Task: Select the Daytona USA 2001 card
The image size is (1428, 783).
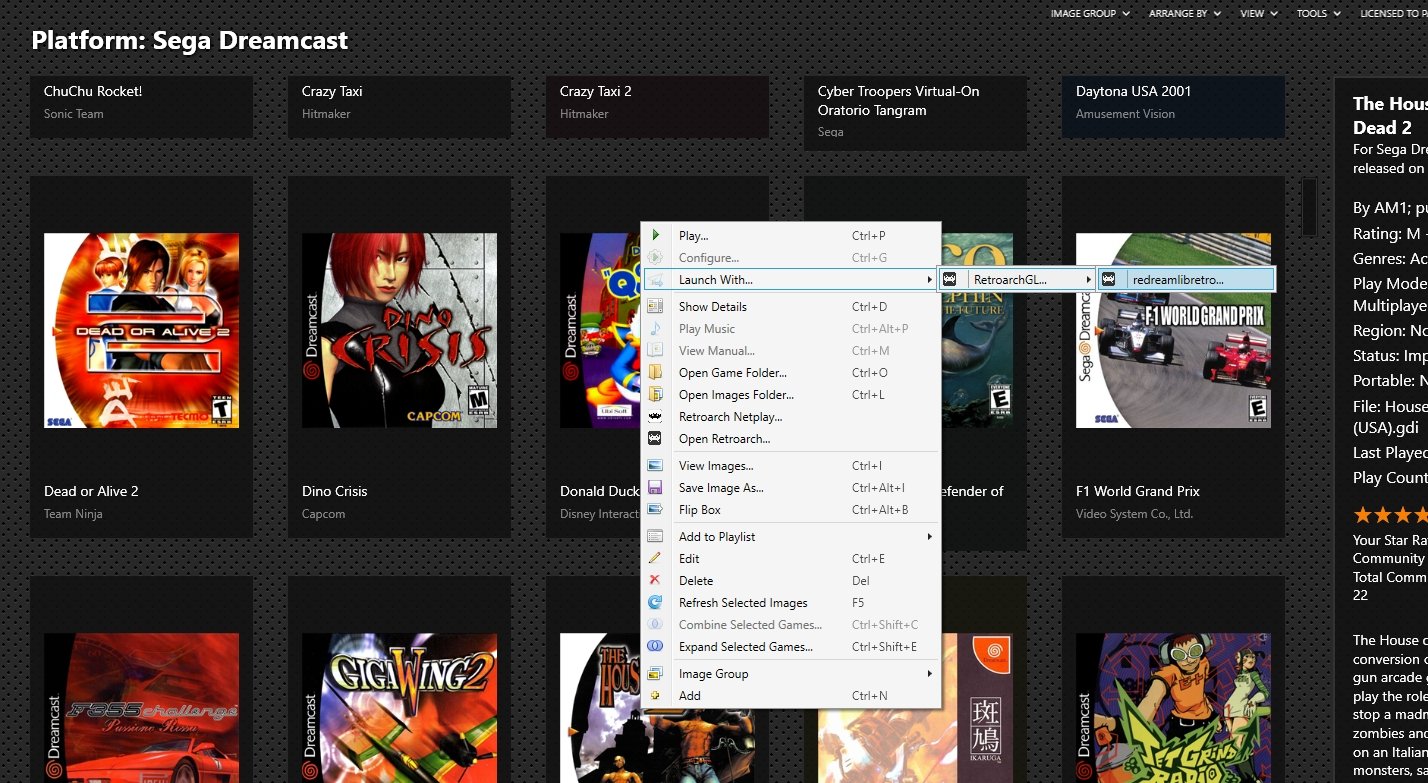Action: coord(1173,106)
